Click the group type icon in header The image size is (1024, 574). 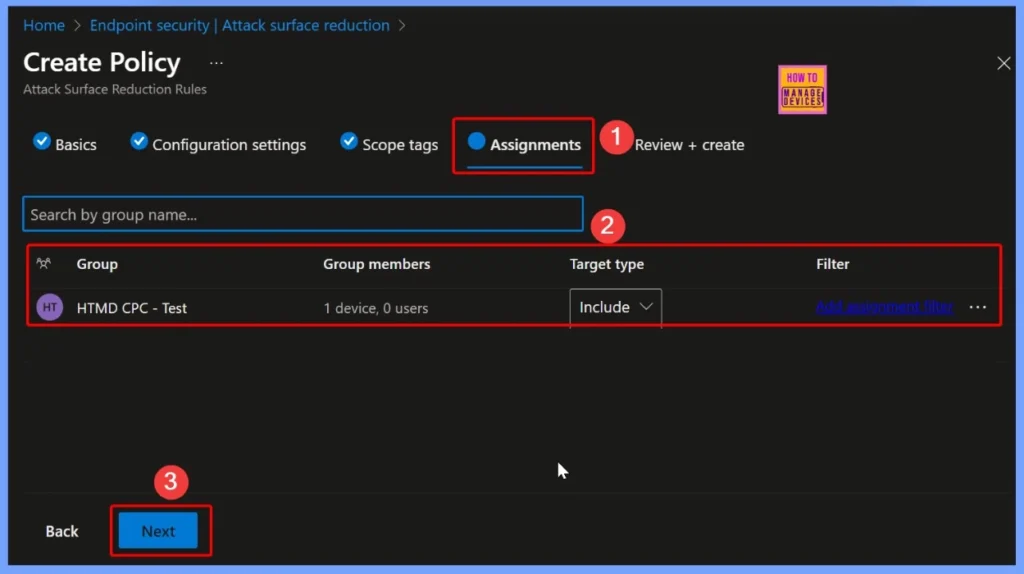click(x=44, y=264)
